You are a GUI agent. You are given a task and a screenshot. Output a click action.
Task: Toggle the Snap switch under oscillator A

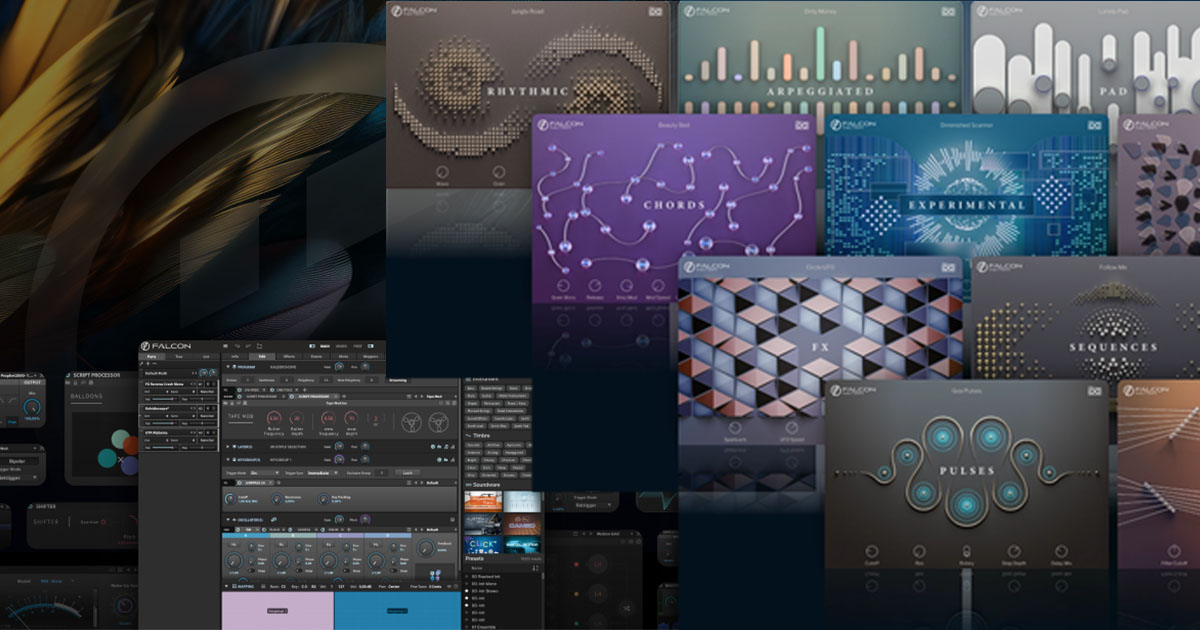252,570
